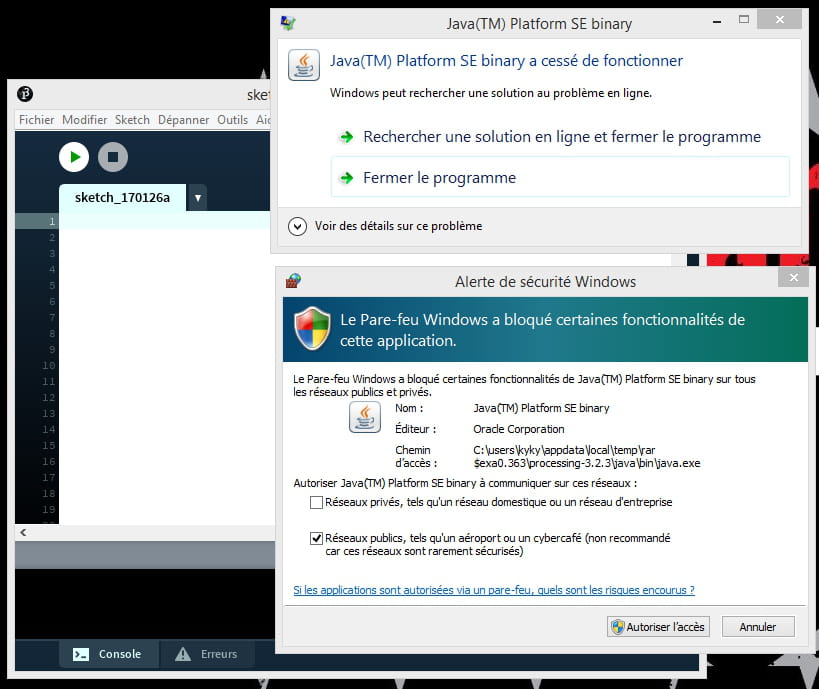Image resolution: width=819 pixels, height=689 pixels.
Task: Click the warning triangle icon in Erreurs tab
Action: [x=183, y=654]
